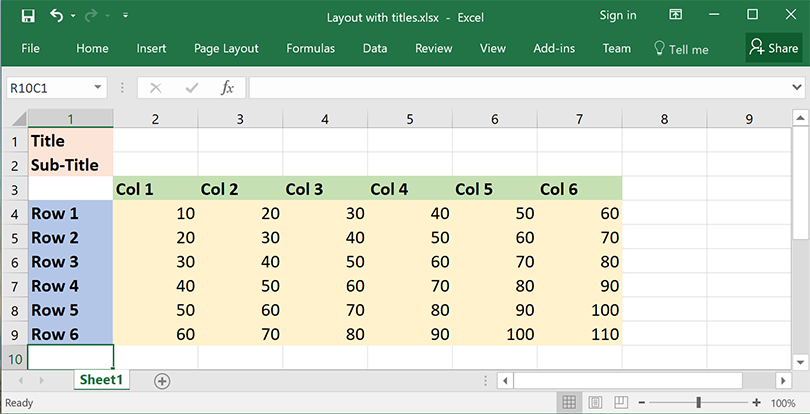Click the vertical scrollbar thumb
Screen dimensions: 810x414
tap(800, 183)
